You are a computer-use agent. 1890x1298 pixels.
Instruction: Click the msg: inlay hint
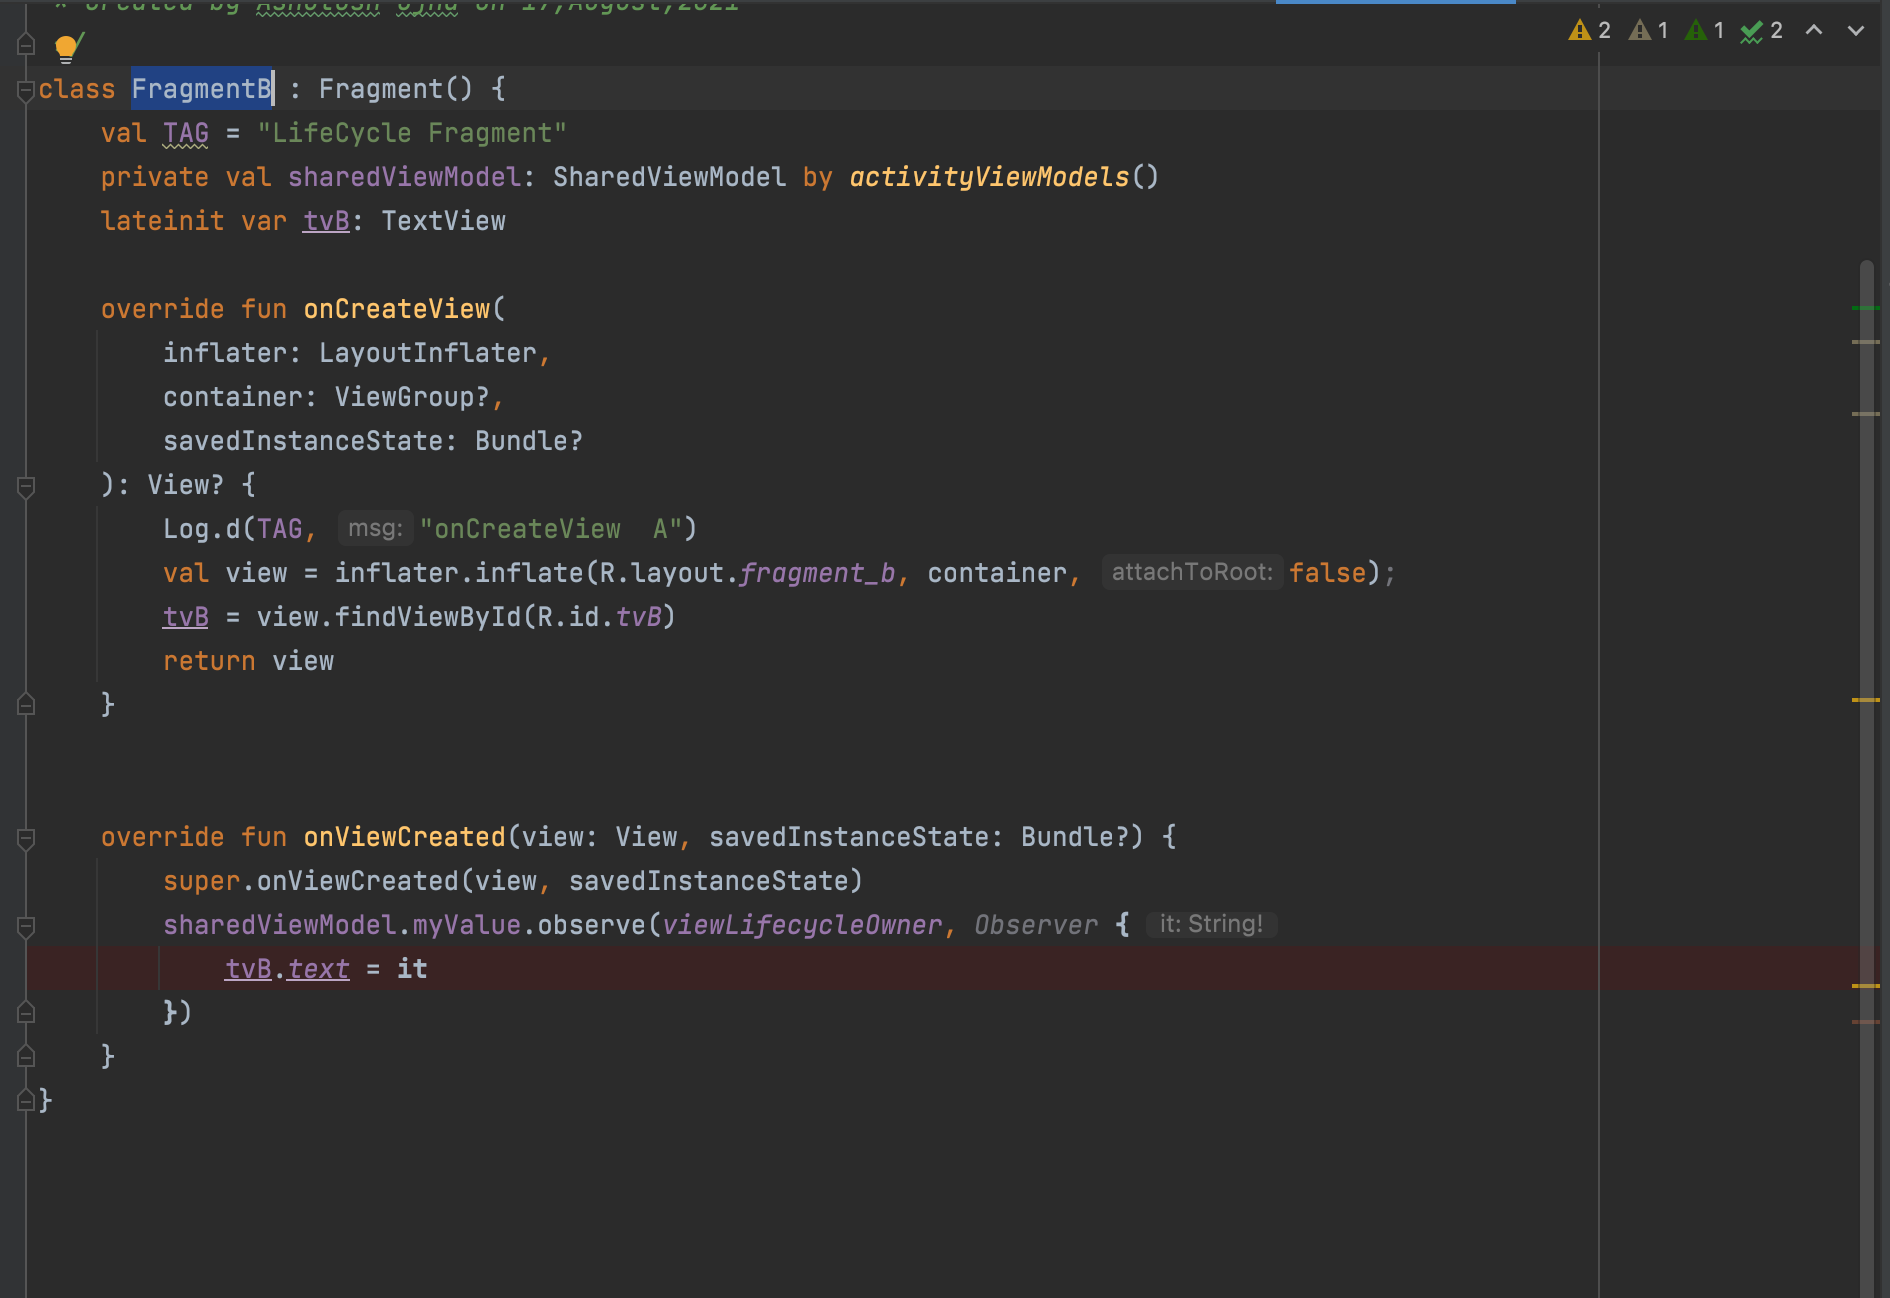point(375,529)
